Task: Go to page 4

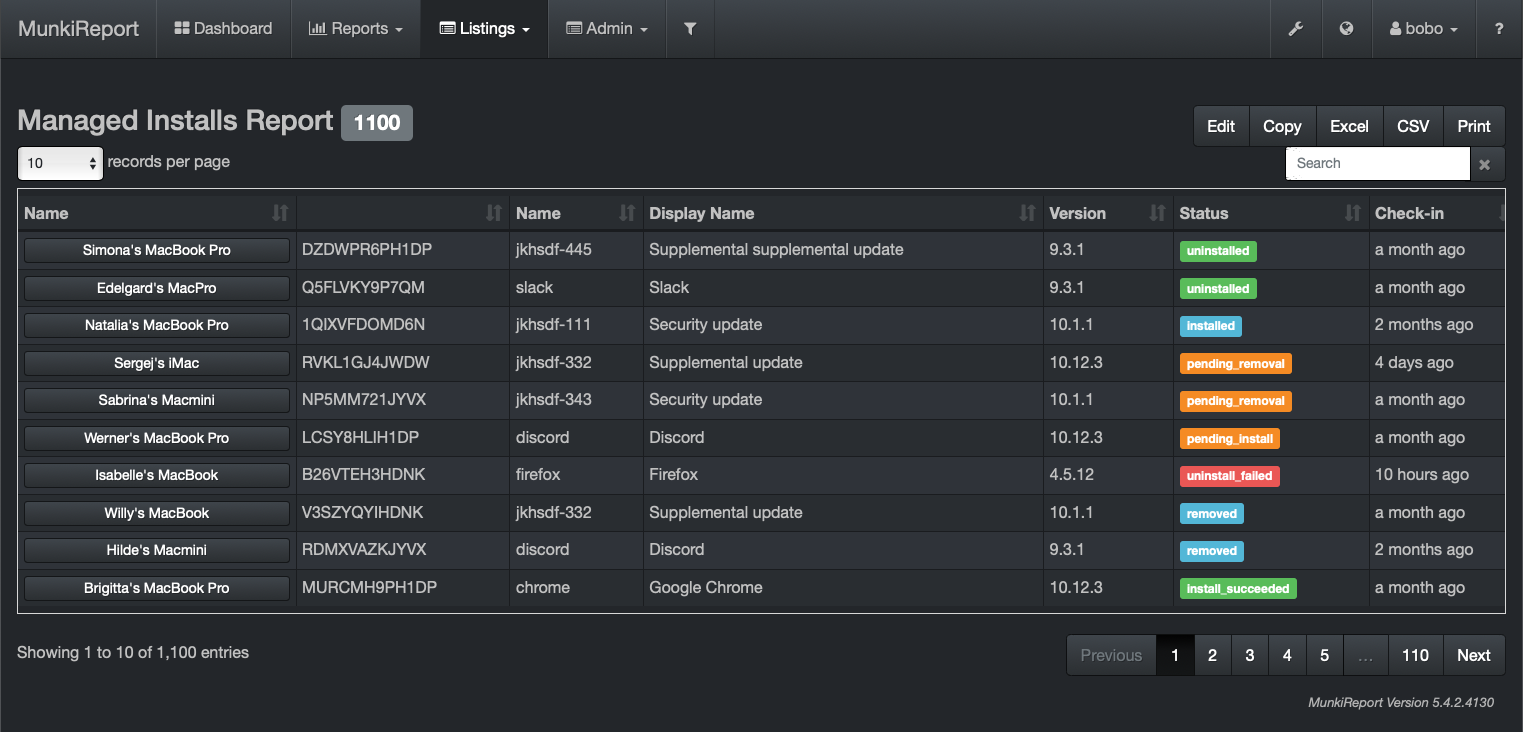Action: click(x=1287, y=655)
